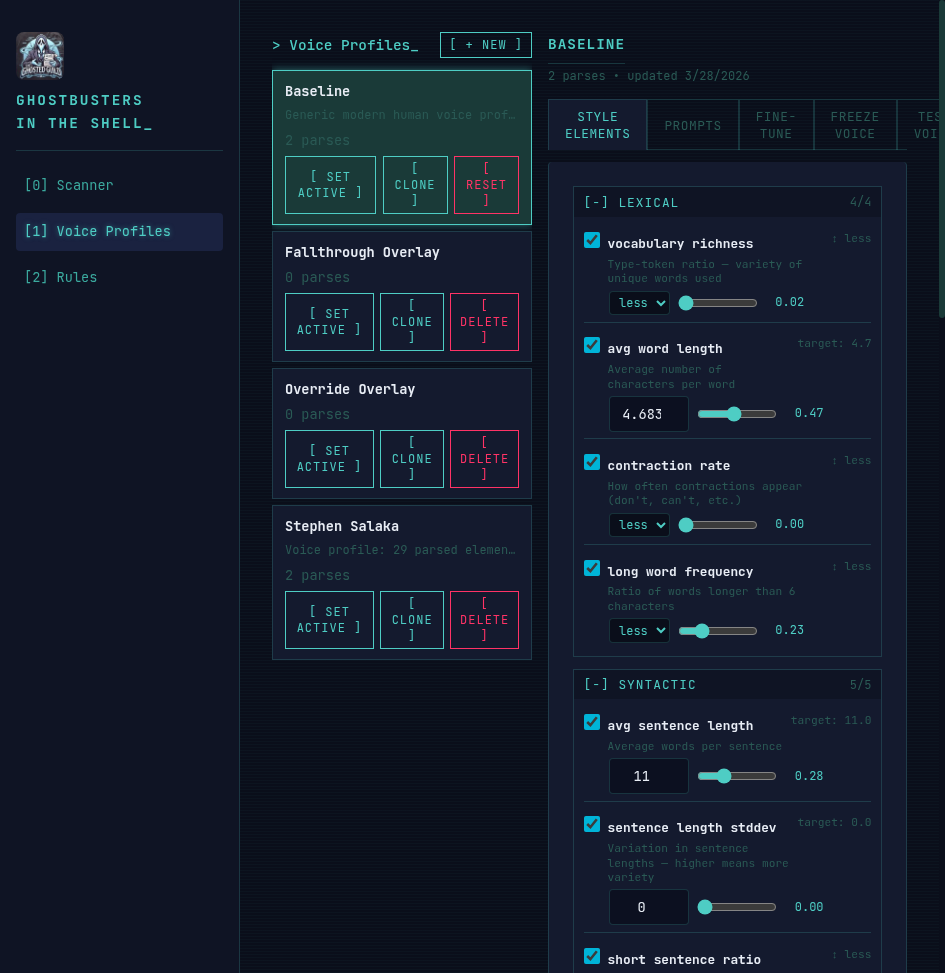The height and width of the screenshot is (973, 945).
Task: Reset the Baseline profile
Action: pos(485,184)
